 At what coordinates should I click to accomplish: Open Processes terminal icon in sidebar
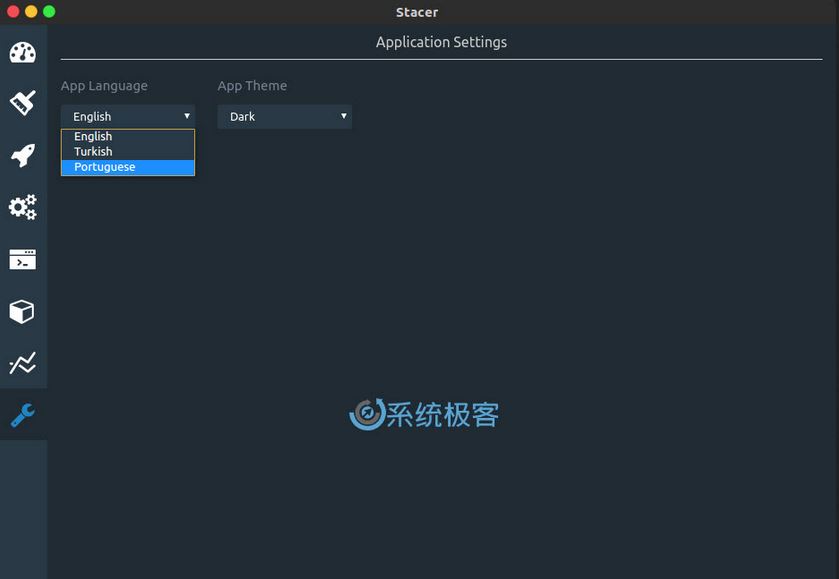(22, 260)
